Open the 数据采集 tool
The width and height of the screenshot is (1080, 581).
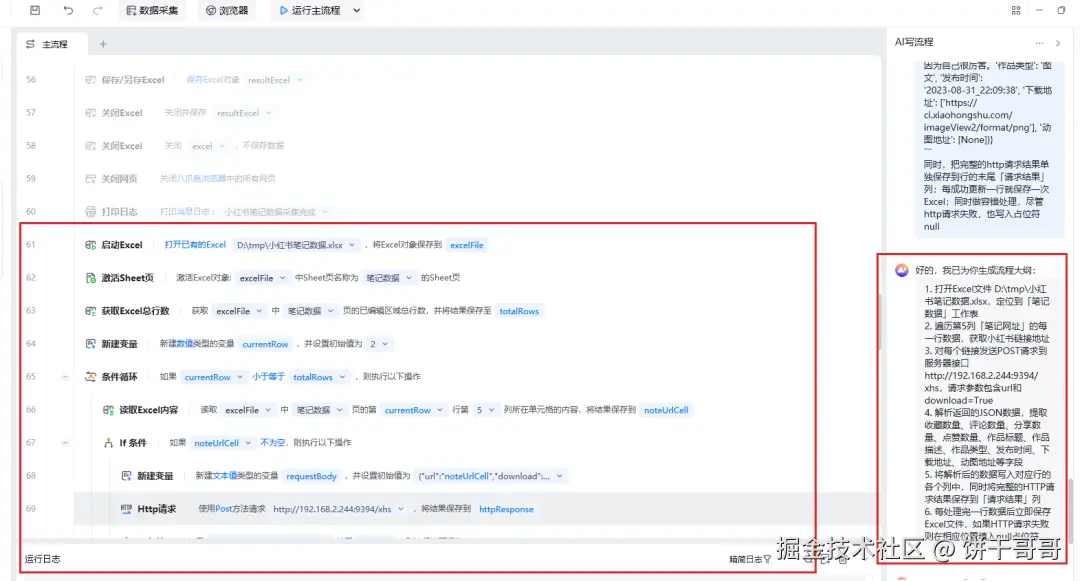tap(152, 10)
